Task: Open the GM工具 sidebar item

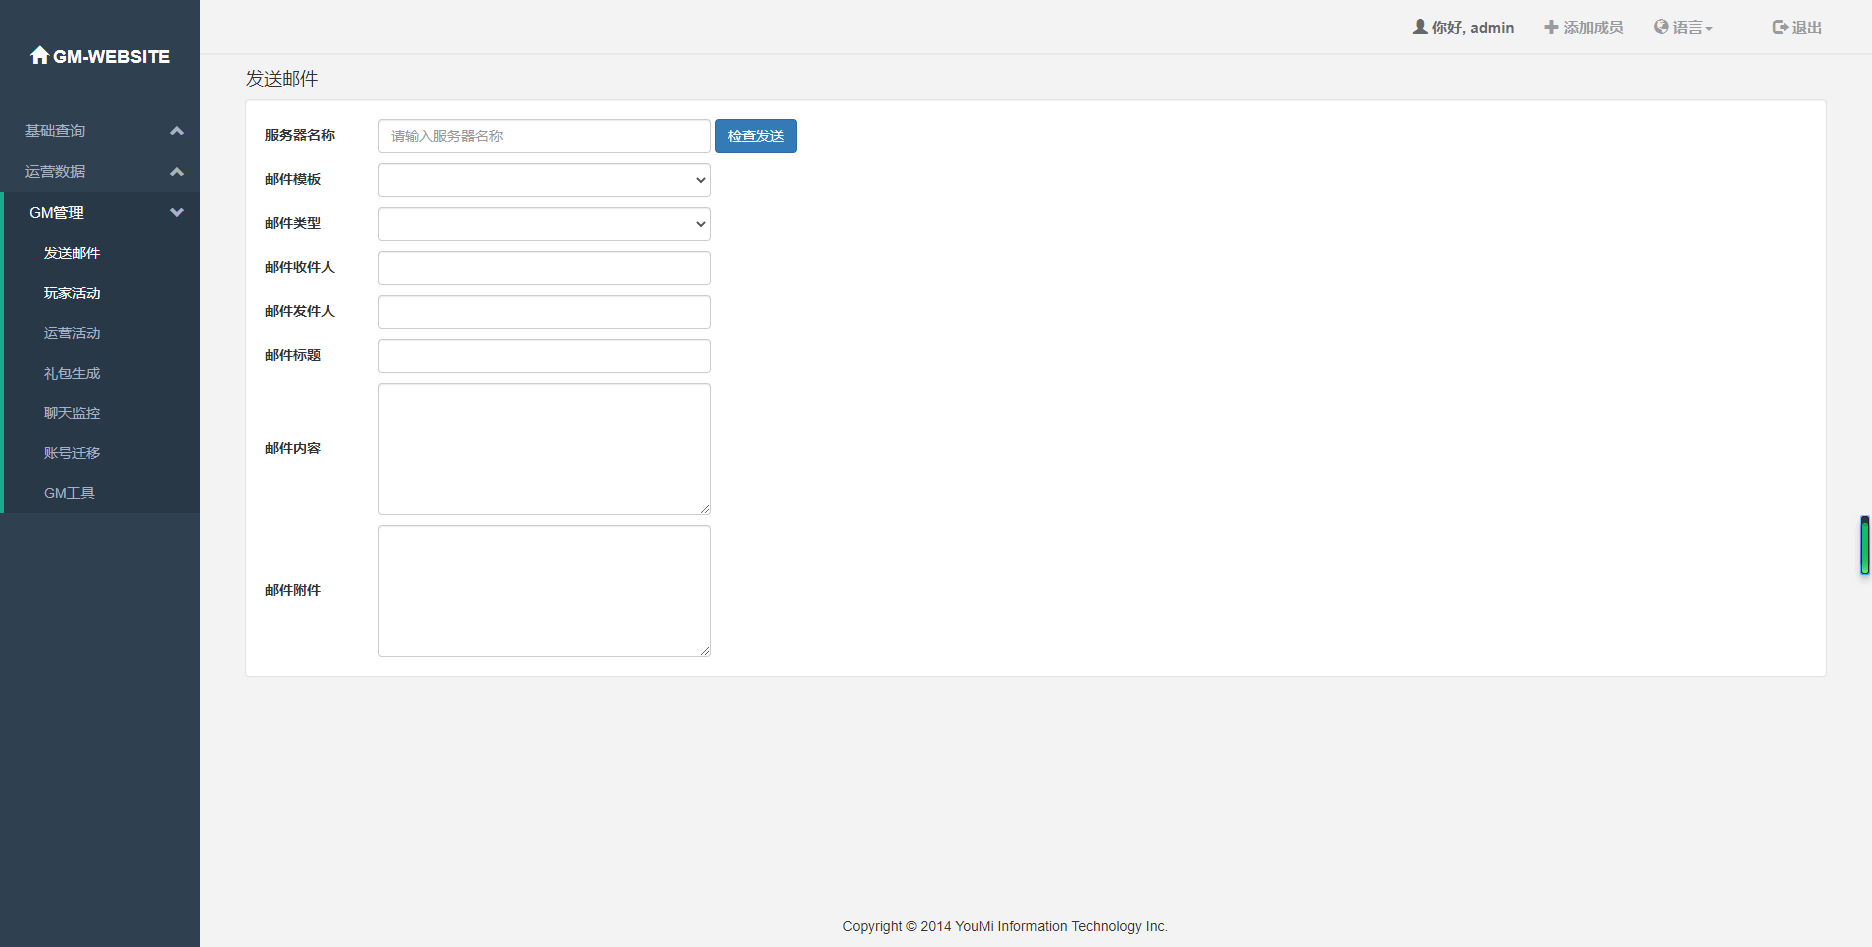Action: (69, 493)
